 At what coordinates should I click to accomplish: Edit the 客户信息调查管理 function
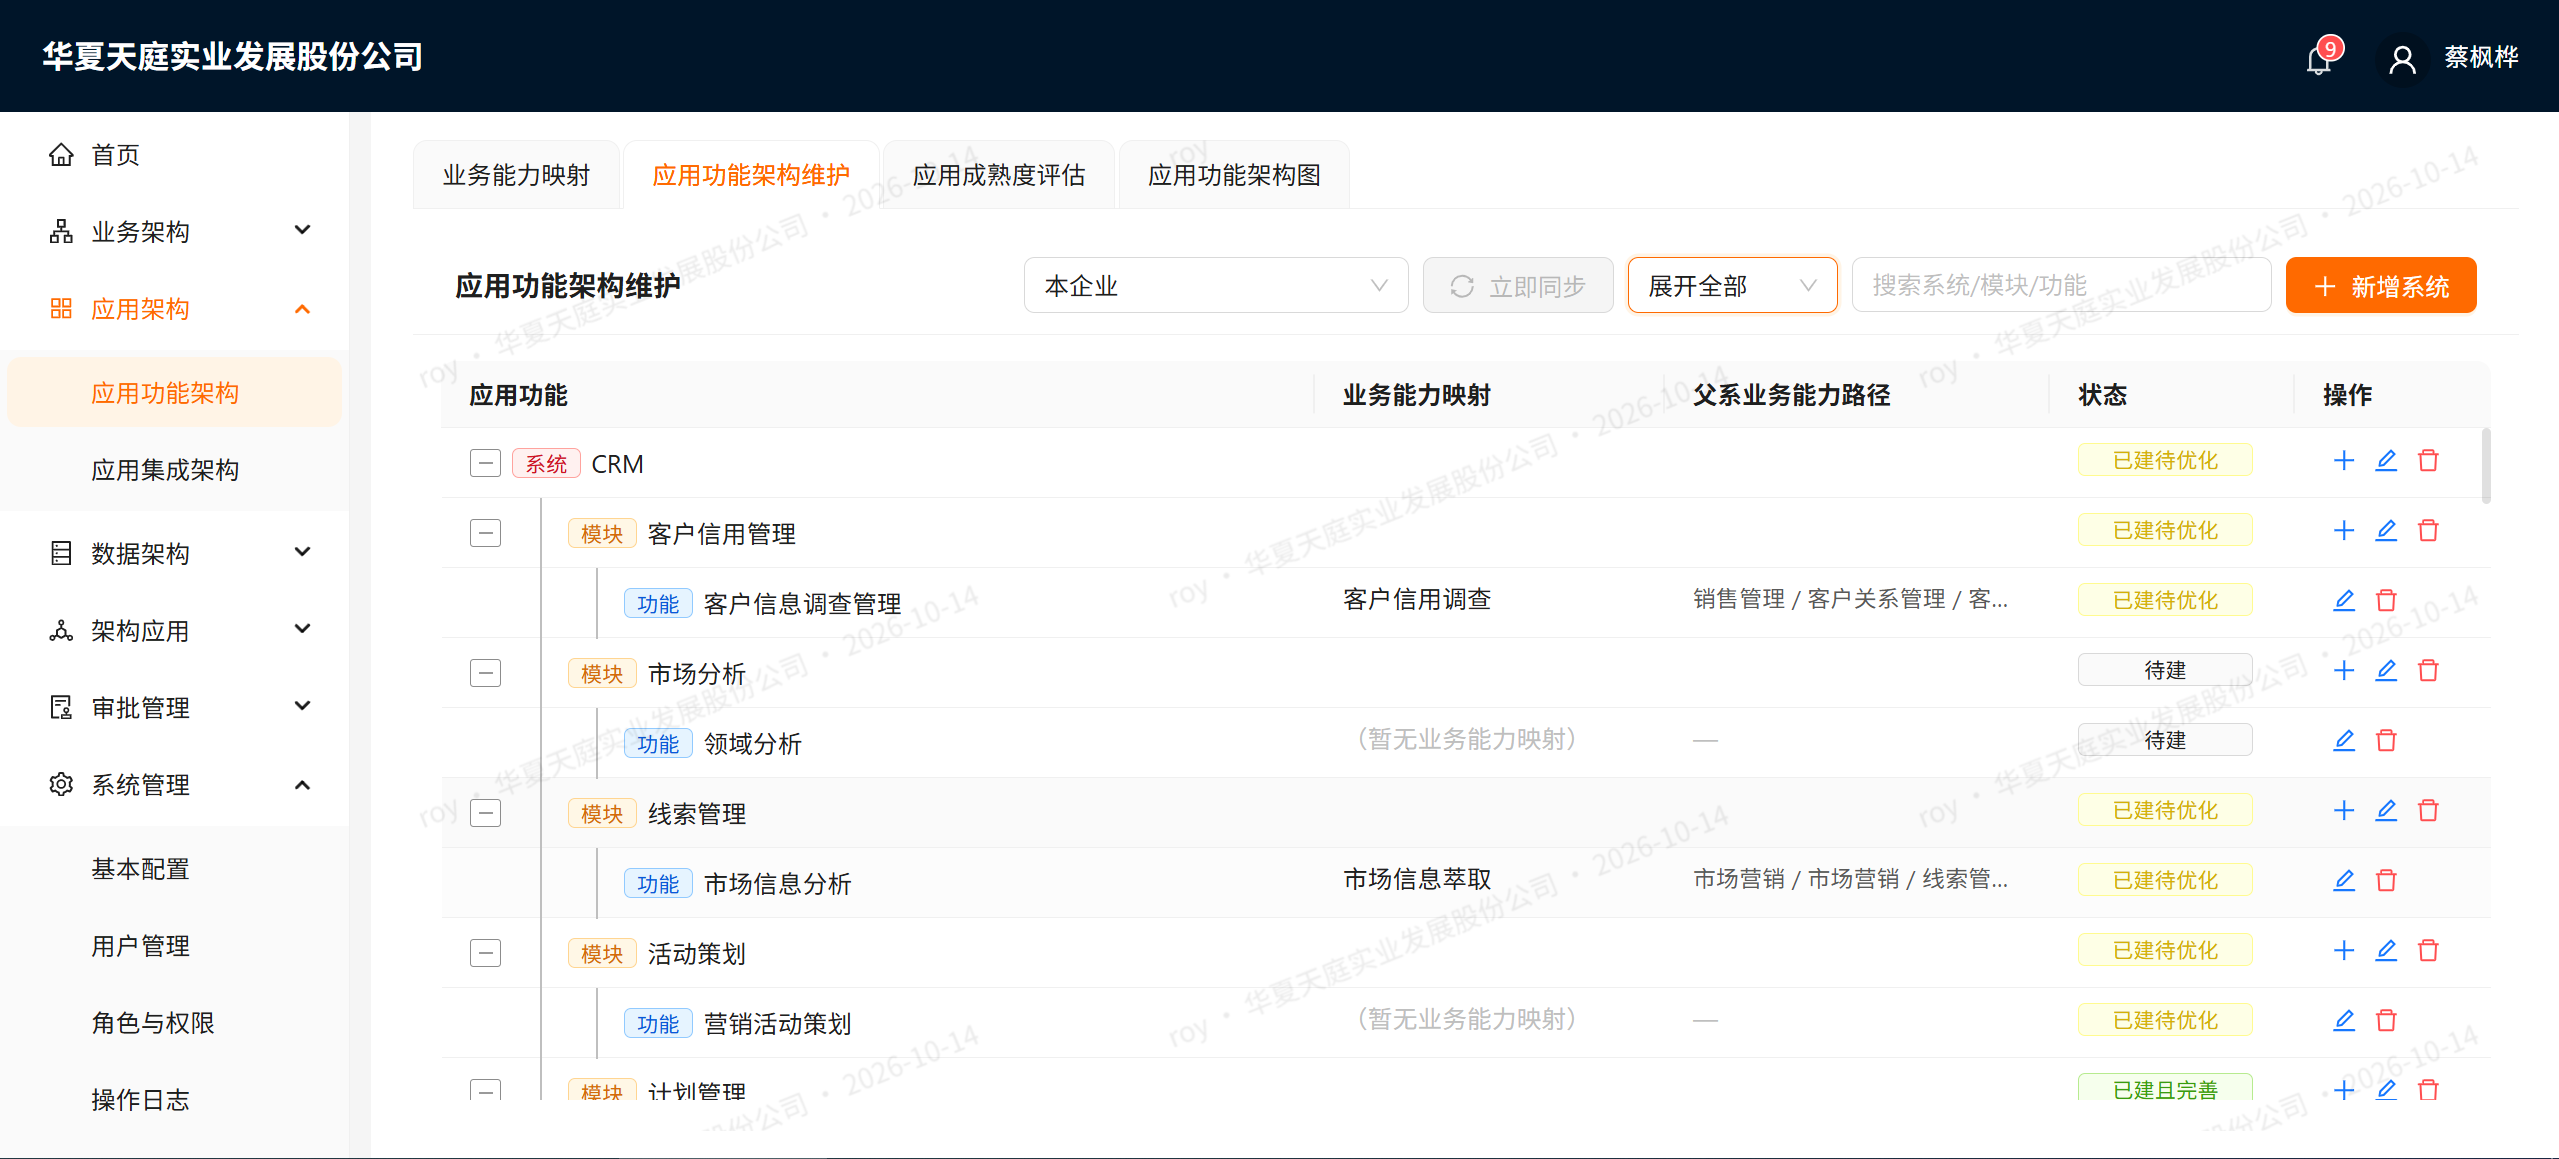[2344, 601]
